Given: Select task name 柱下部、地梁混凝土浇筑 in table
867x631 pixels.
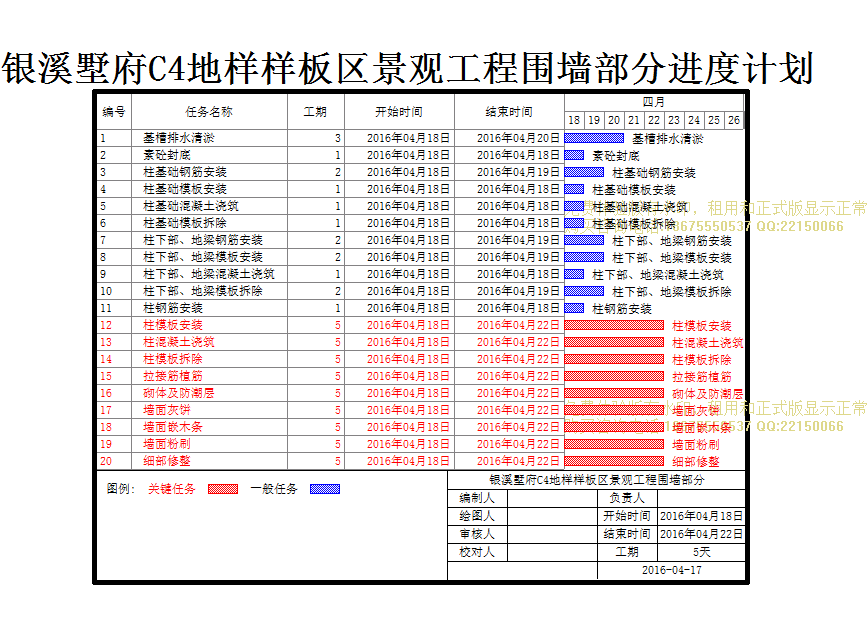Looking at the screenshot, I should [208, 274].
